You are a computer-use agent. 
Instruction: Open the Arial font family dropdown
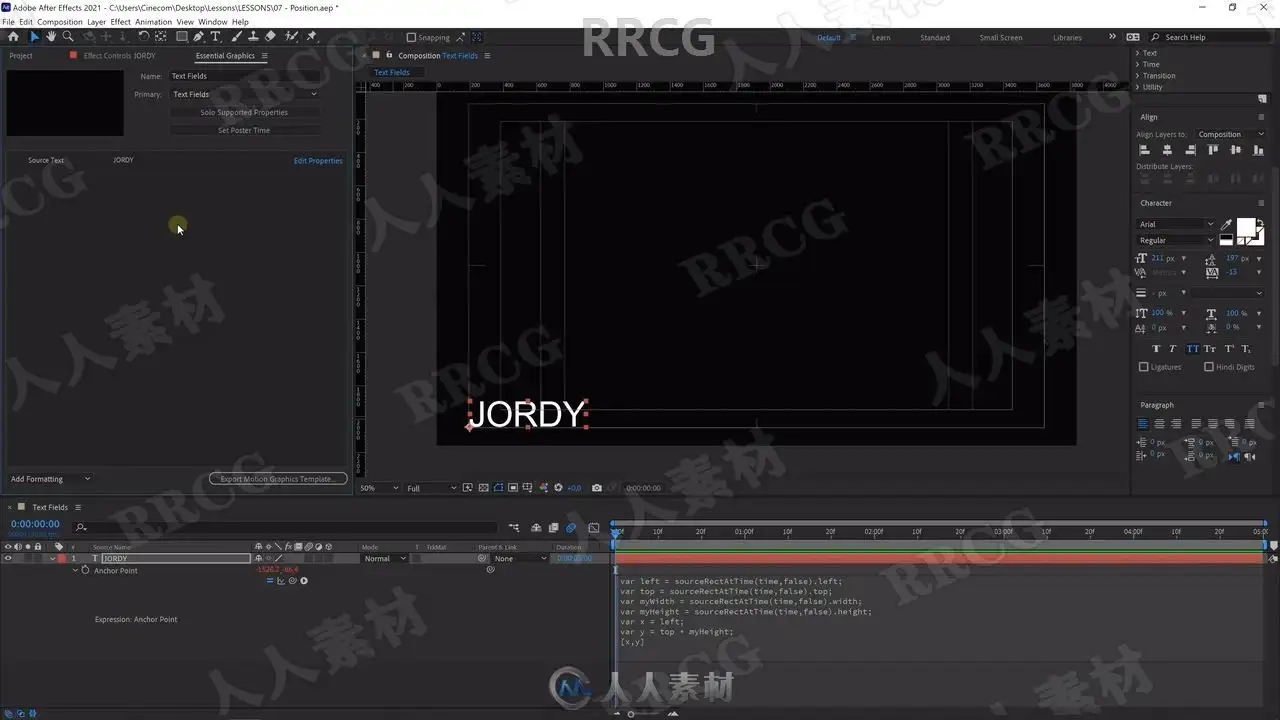1176,224
